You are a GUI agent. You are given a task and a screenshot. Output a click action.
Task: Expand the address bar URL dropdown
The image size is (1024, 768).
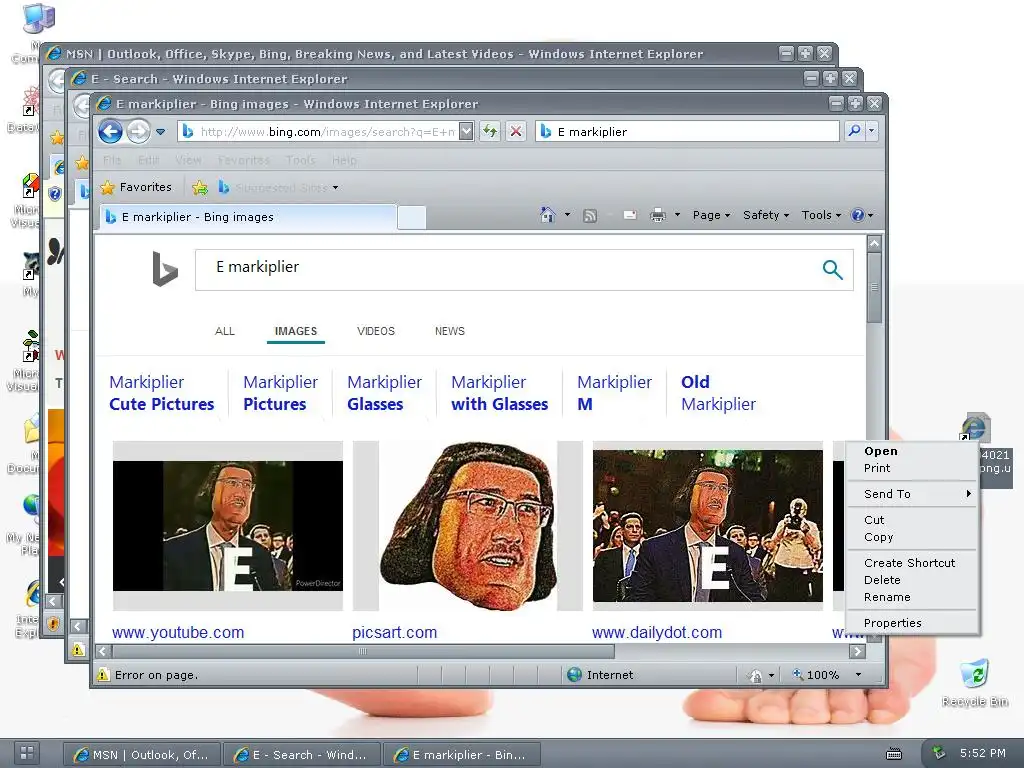point(466,132)
